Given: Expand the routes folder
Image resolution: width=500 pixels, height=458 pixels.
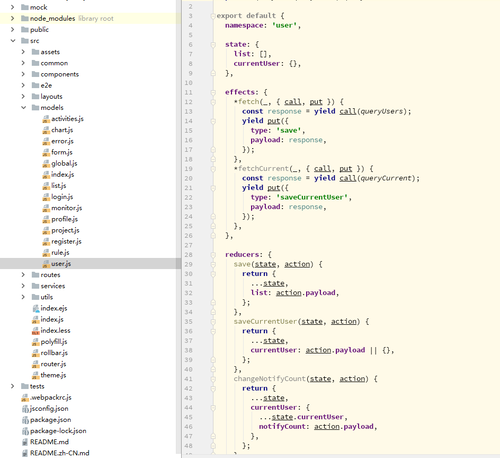Looking at the screenshot, I should tap(23, 275).
